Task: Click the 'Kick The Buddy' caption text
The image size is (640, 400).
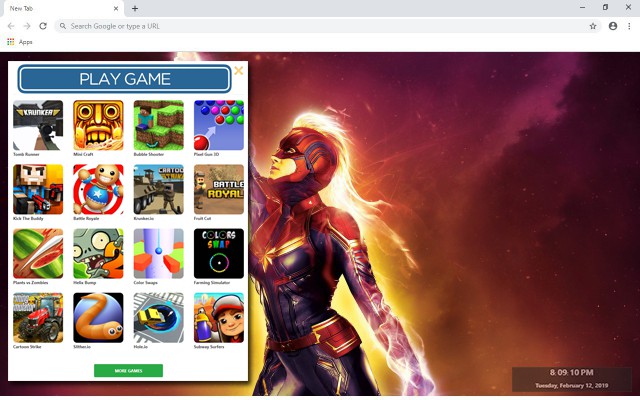Action: tap(28, 218)
